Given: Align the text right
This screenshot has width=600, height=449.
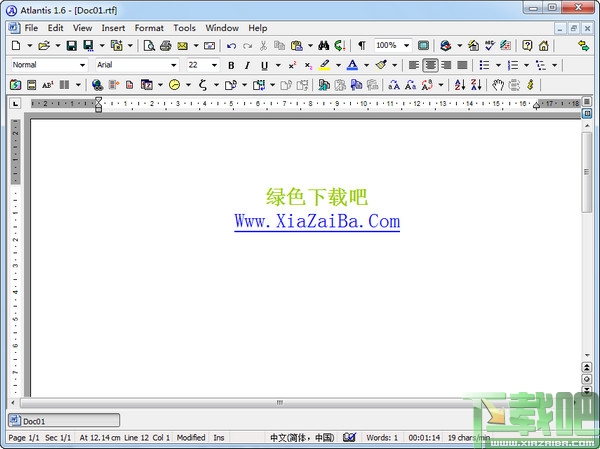Looking at the screenshot, I should 446,65.
